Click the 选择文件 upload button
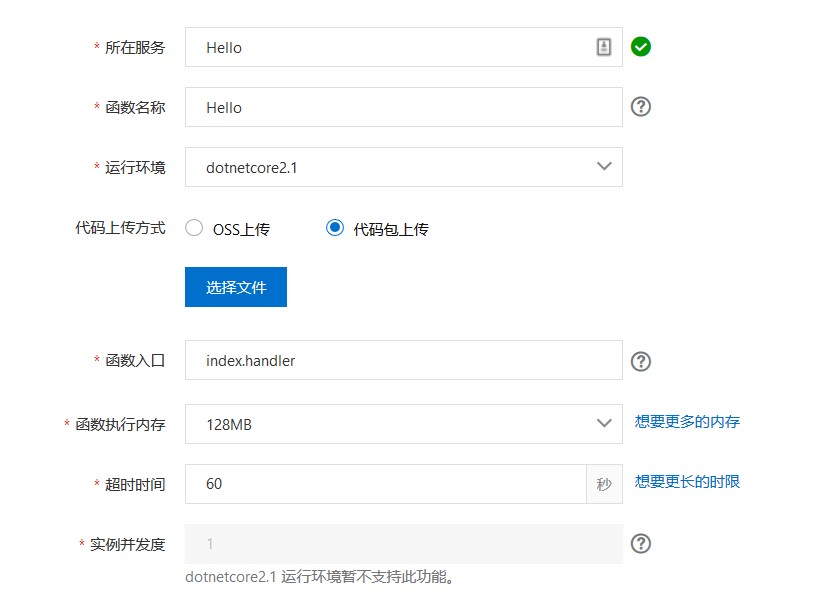This screenshot has height=596, width=836. 236,287
